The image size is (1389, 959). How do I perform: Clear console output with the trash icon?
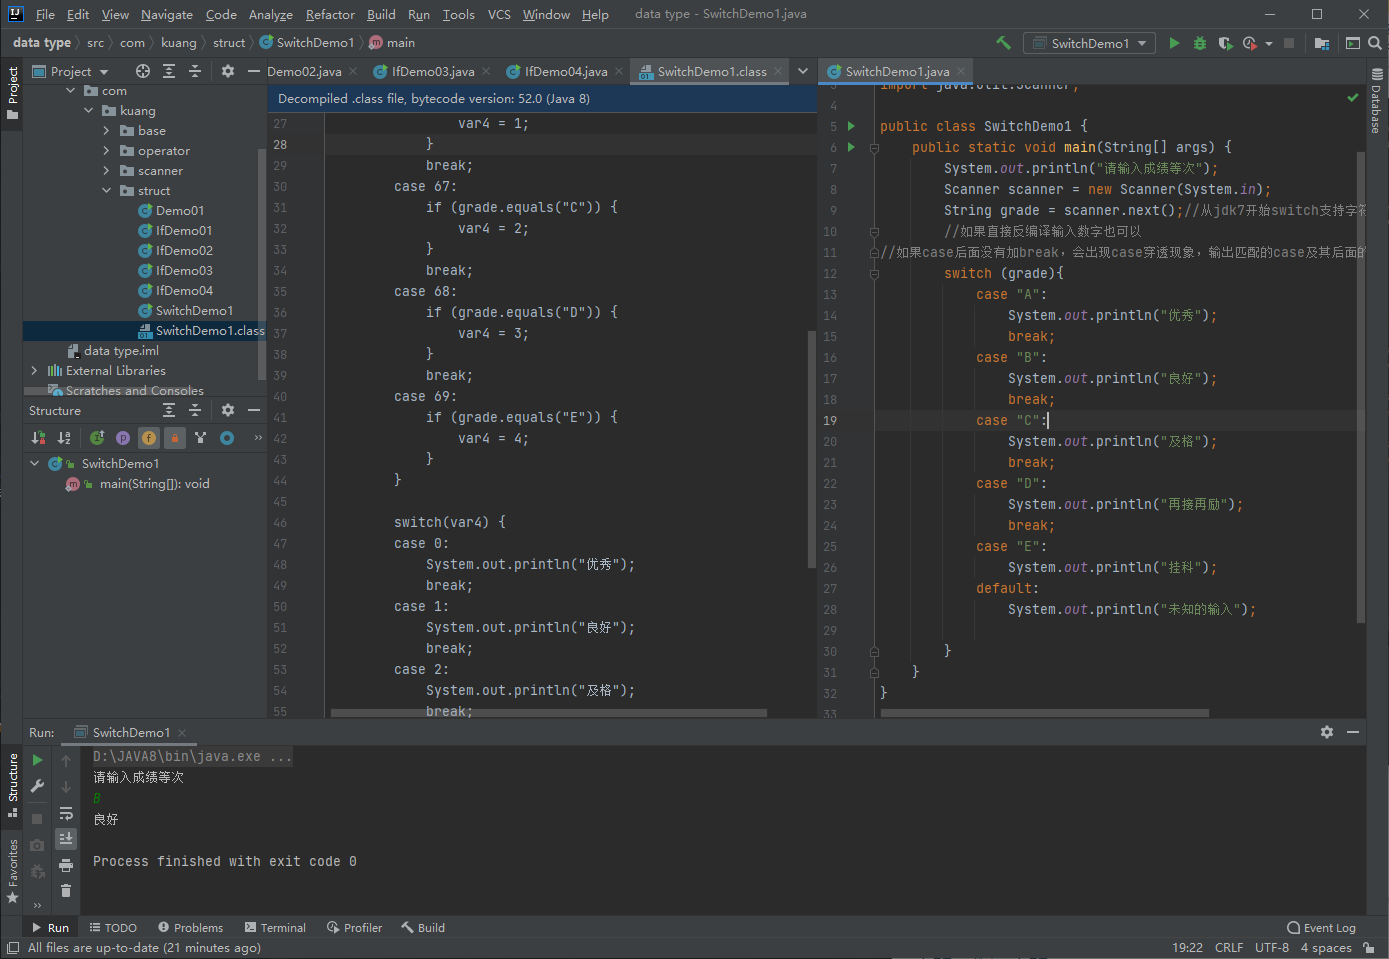click(x=66, y=891)
